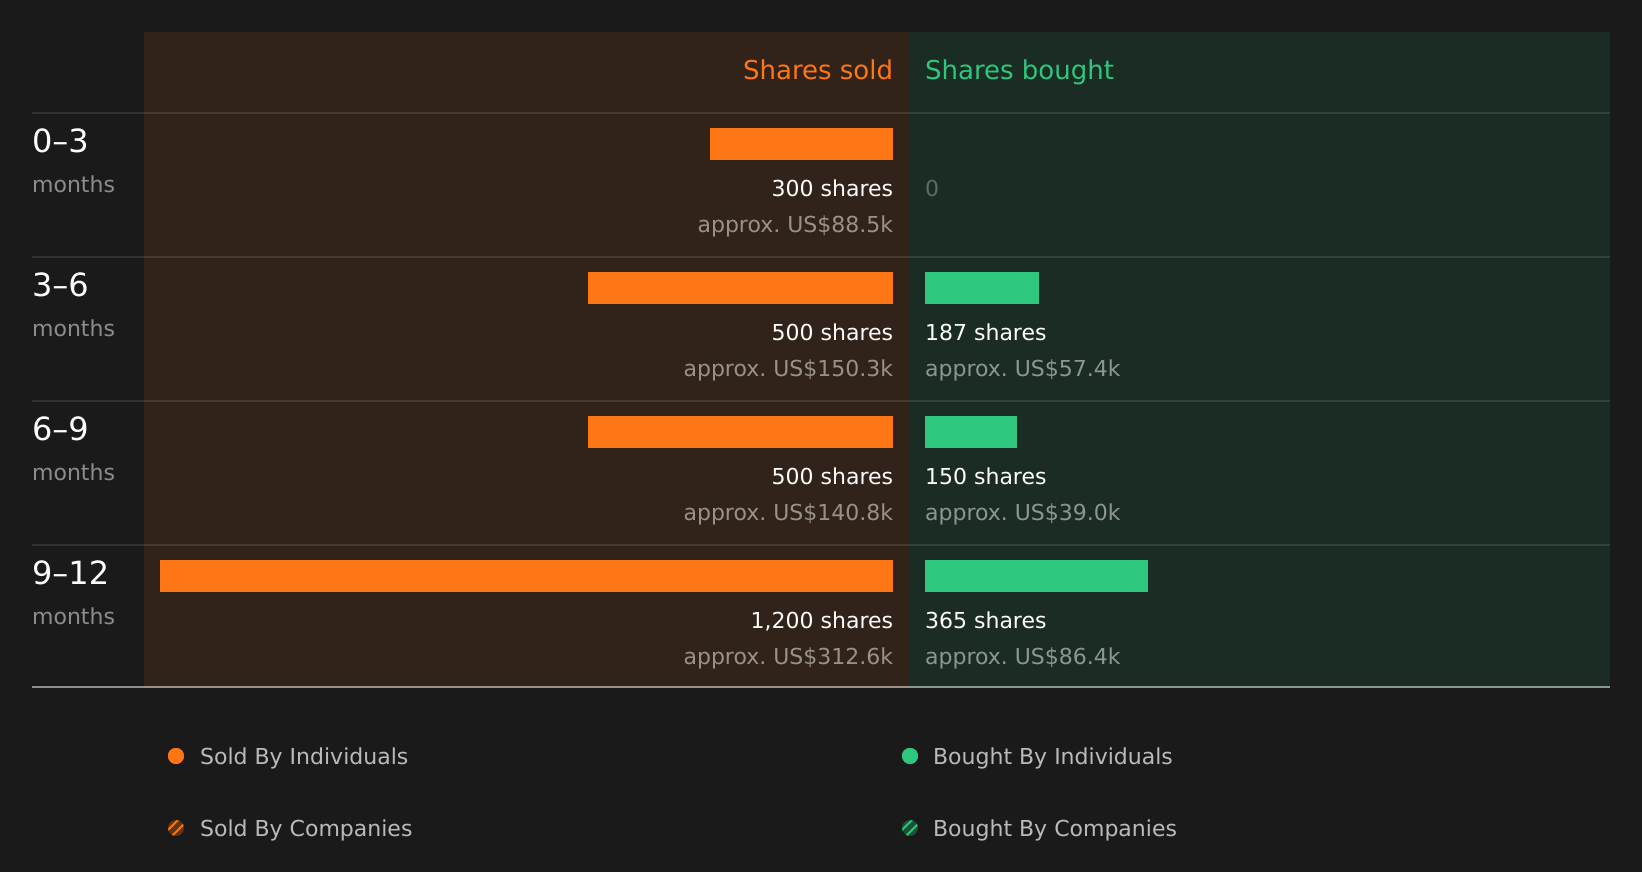Viewport: 1642px width, 872px height.
Task: Click the 1,200 shares value
Action: [822, 620]
